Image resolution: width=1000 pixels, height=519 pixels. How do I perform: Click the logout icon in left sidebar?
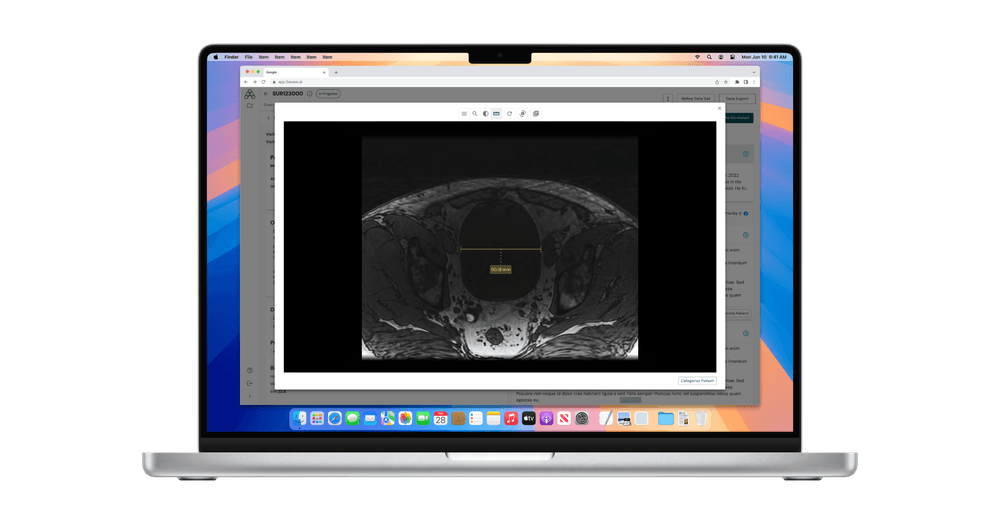pos(249,383)
